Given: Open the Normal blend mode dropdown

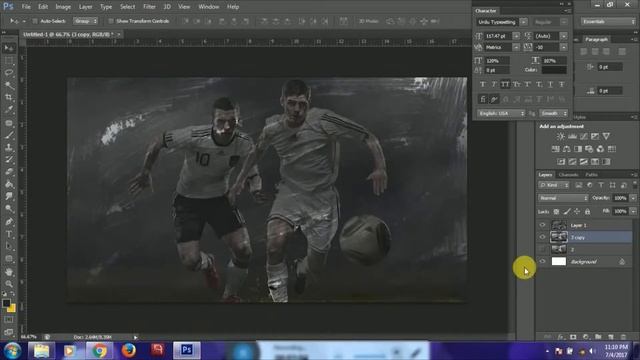Looking at the screenshot, I should 563,198.
